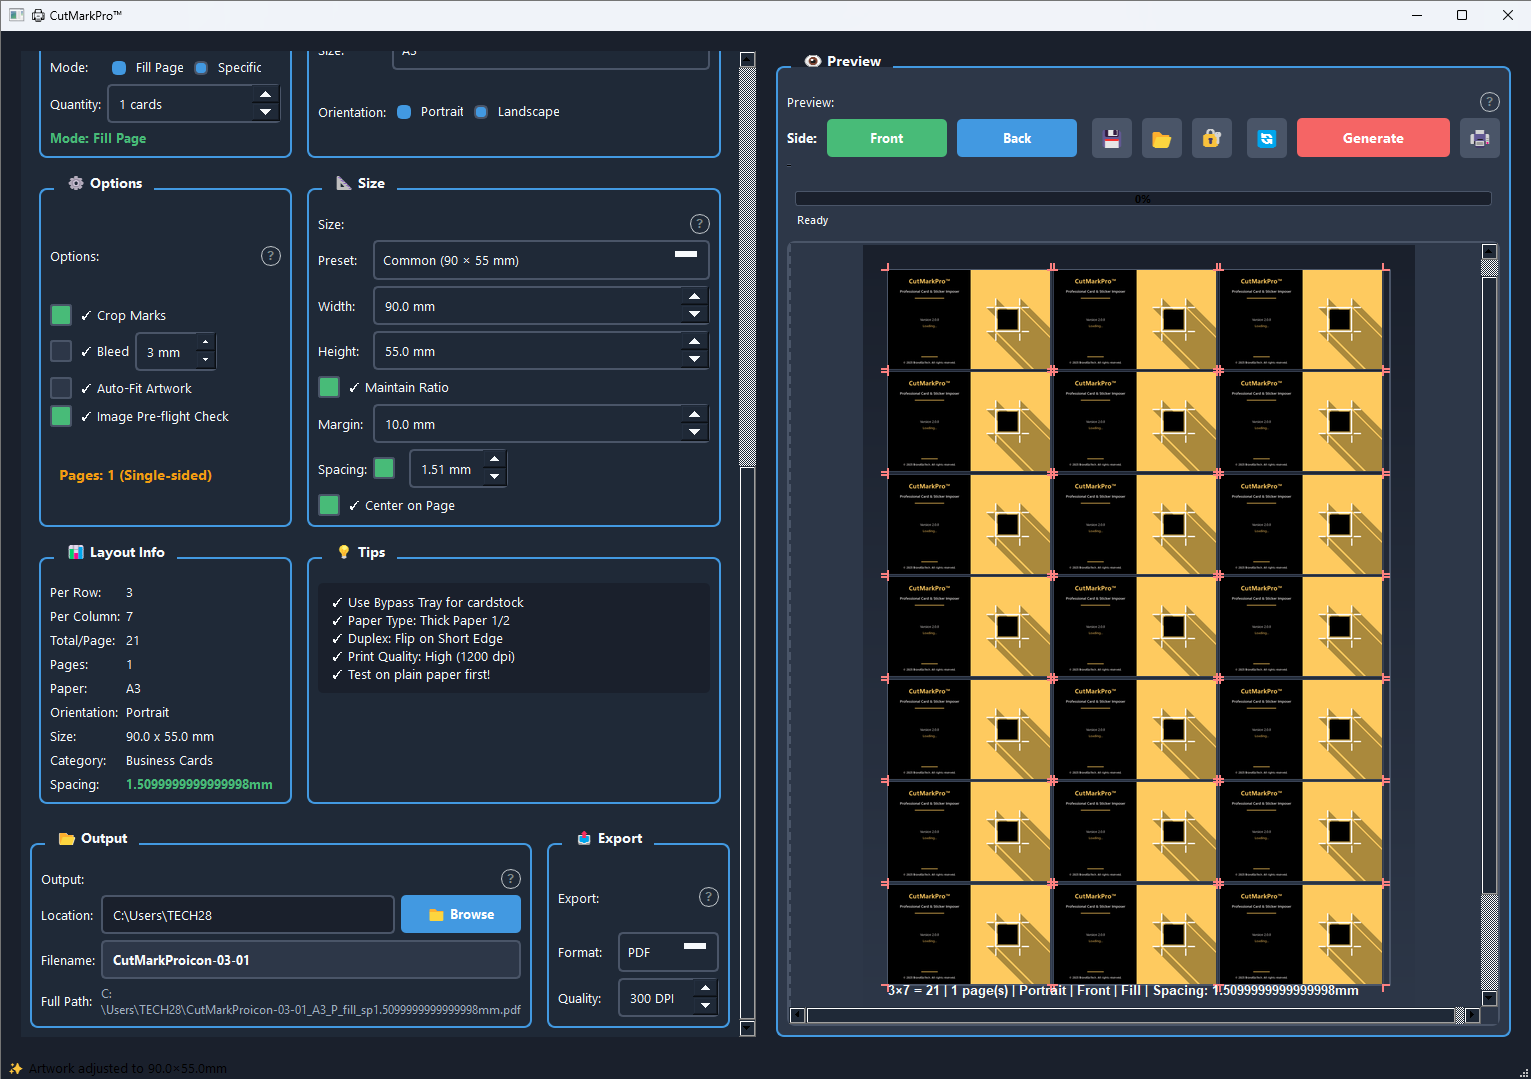1531x1079 pixels.
Task: Open help icon in Options panel
Action: click(x=271, y=256)
